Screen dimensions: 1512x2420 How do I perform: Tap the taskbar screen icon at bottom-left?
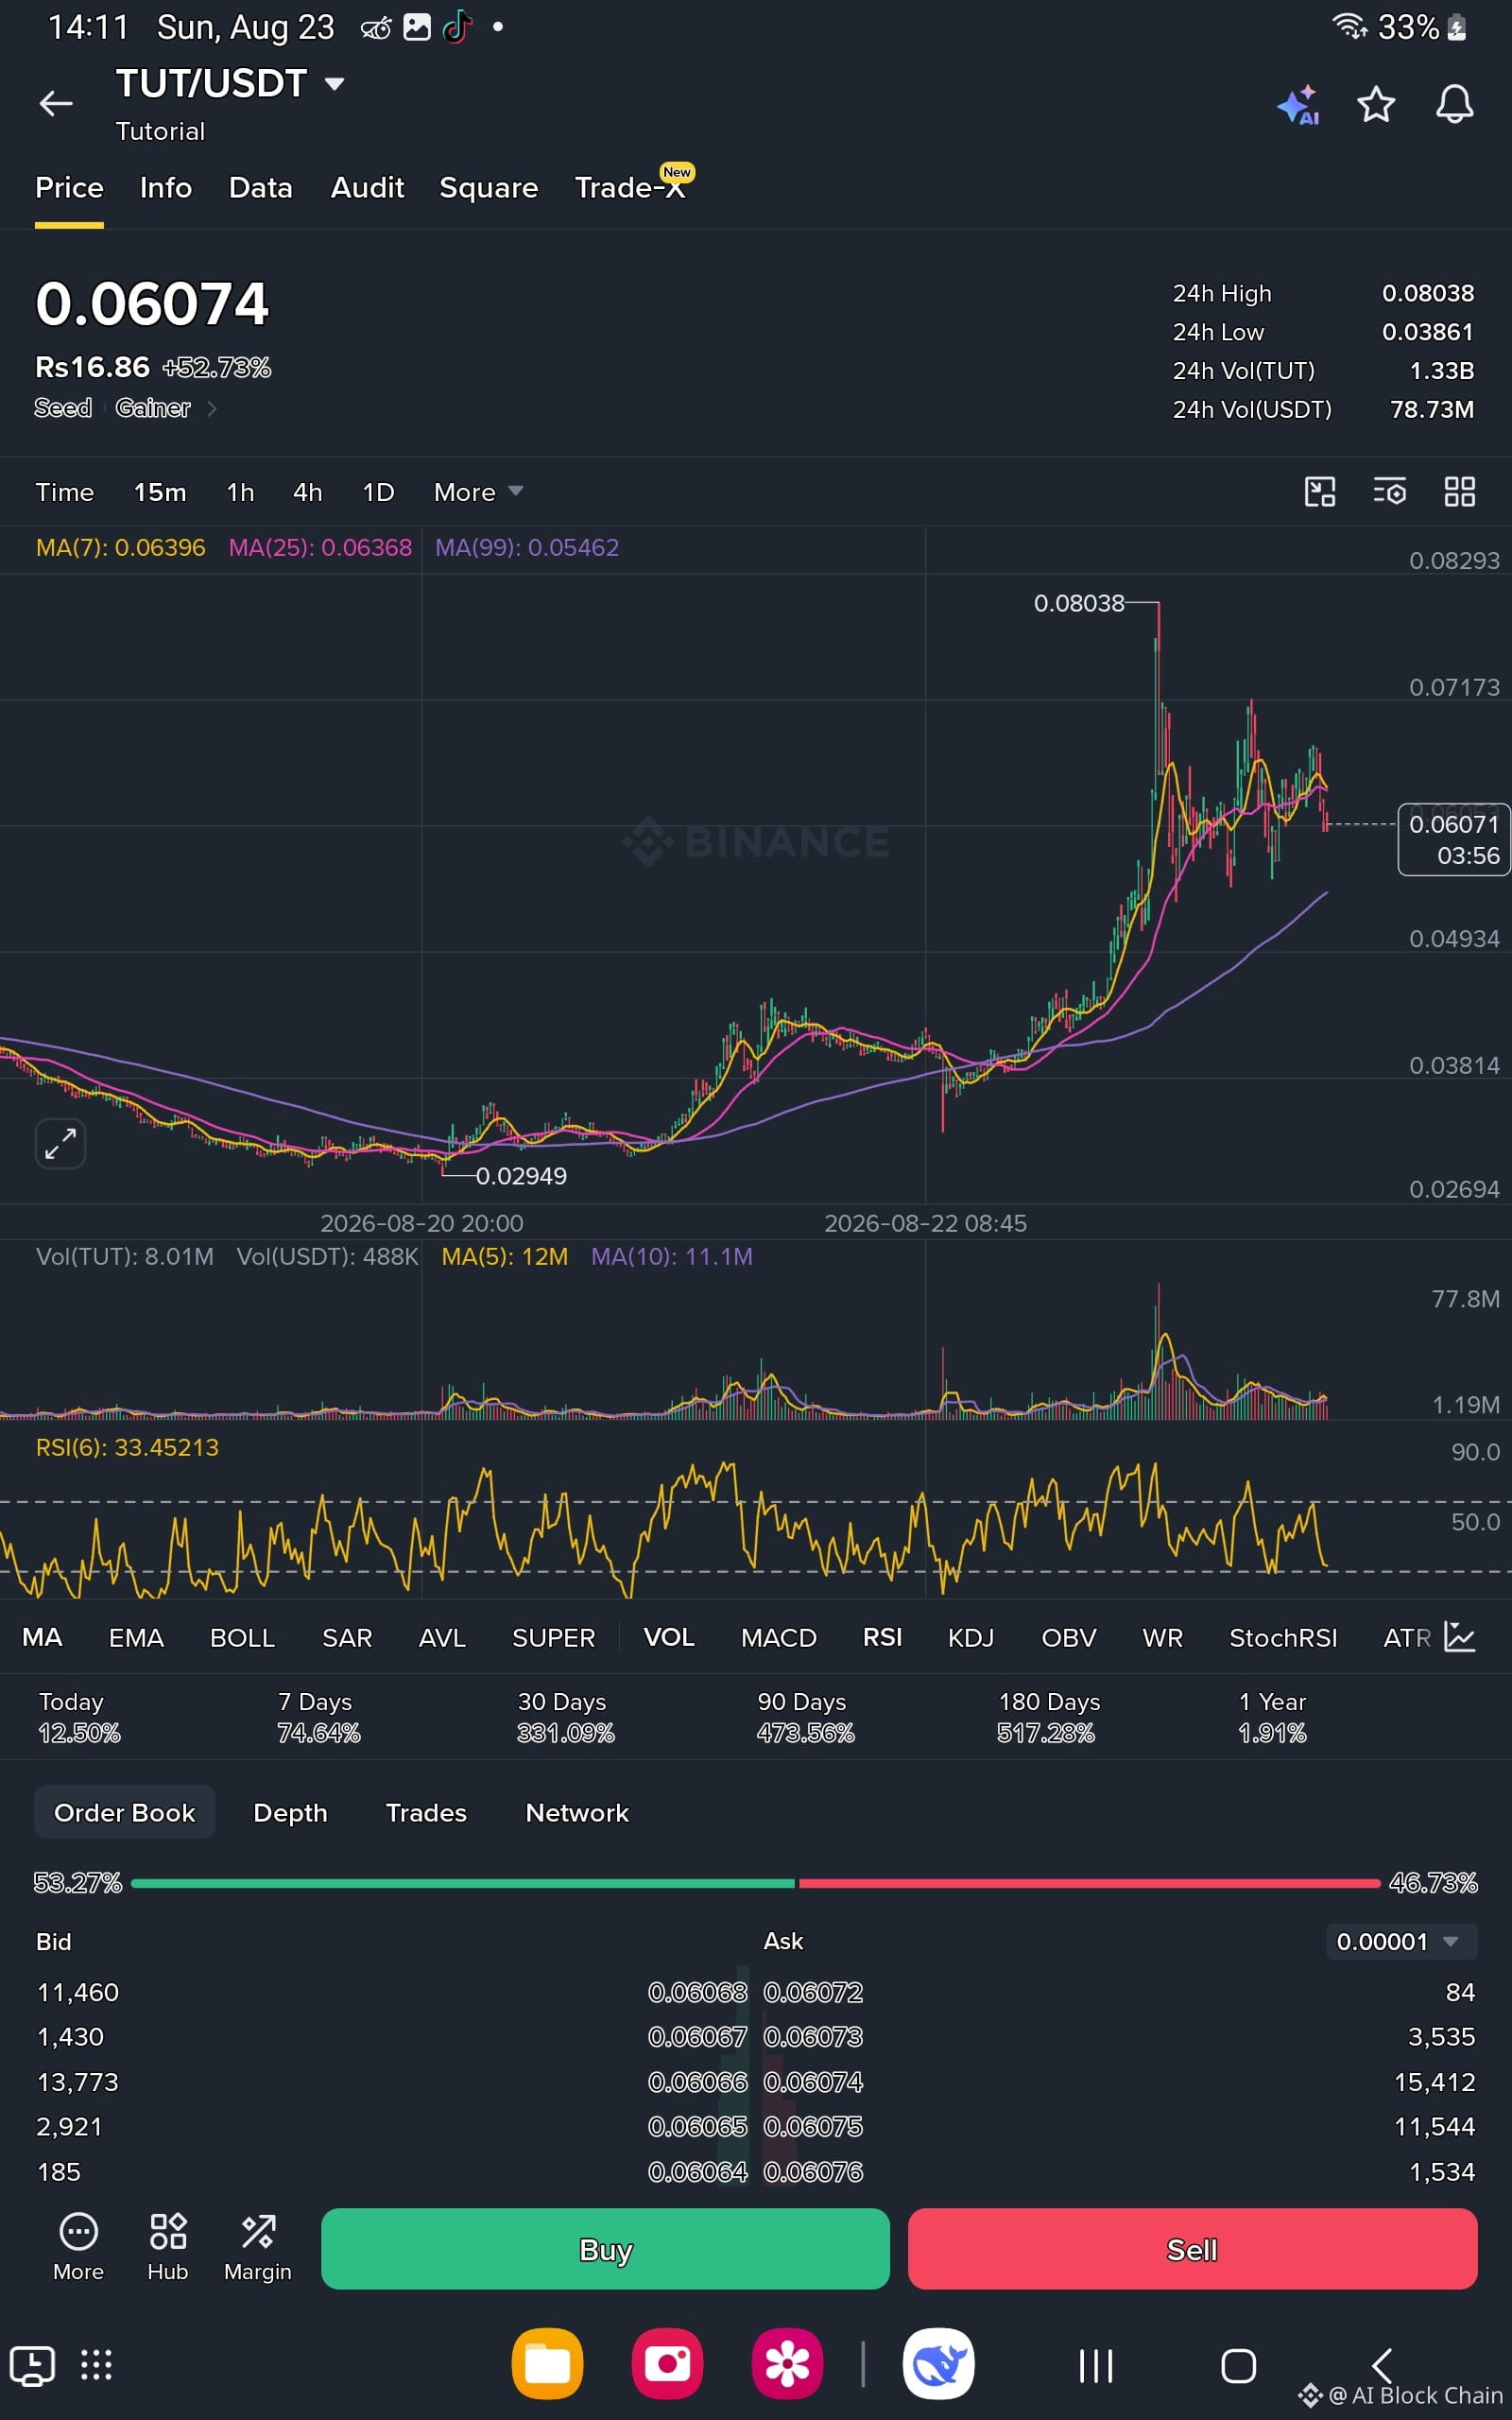[32, 2366]
